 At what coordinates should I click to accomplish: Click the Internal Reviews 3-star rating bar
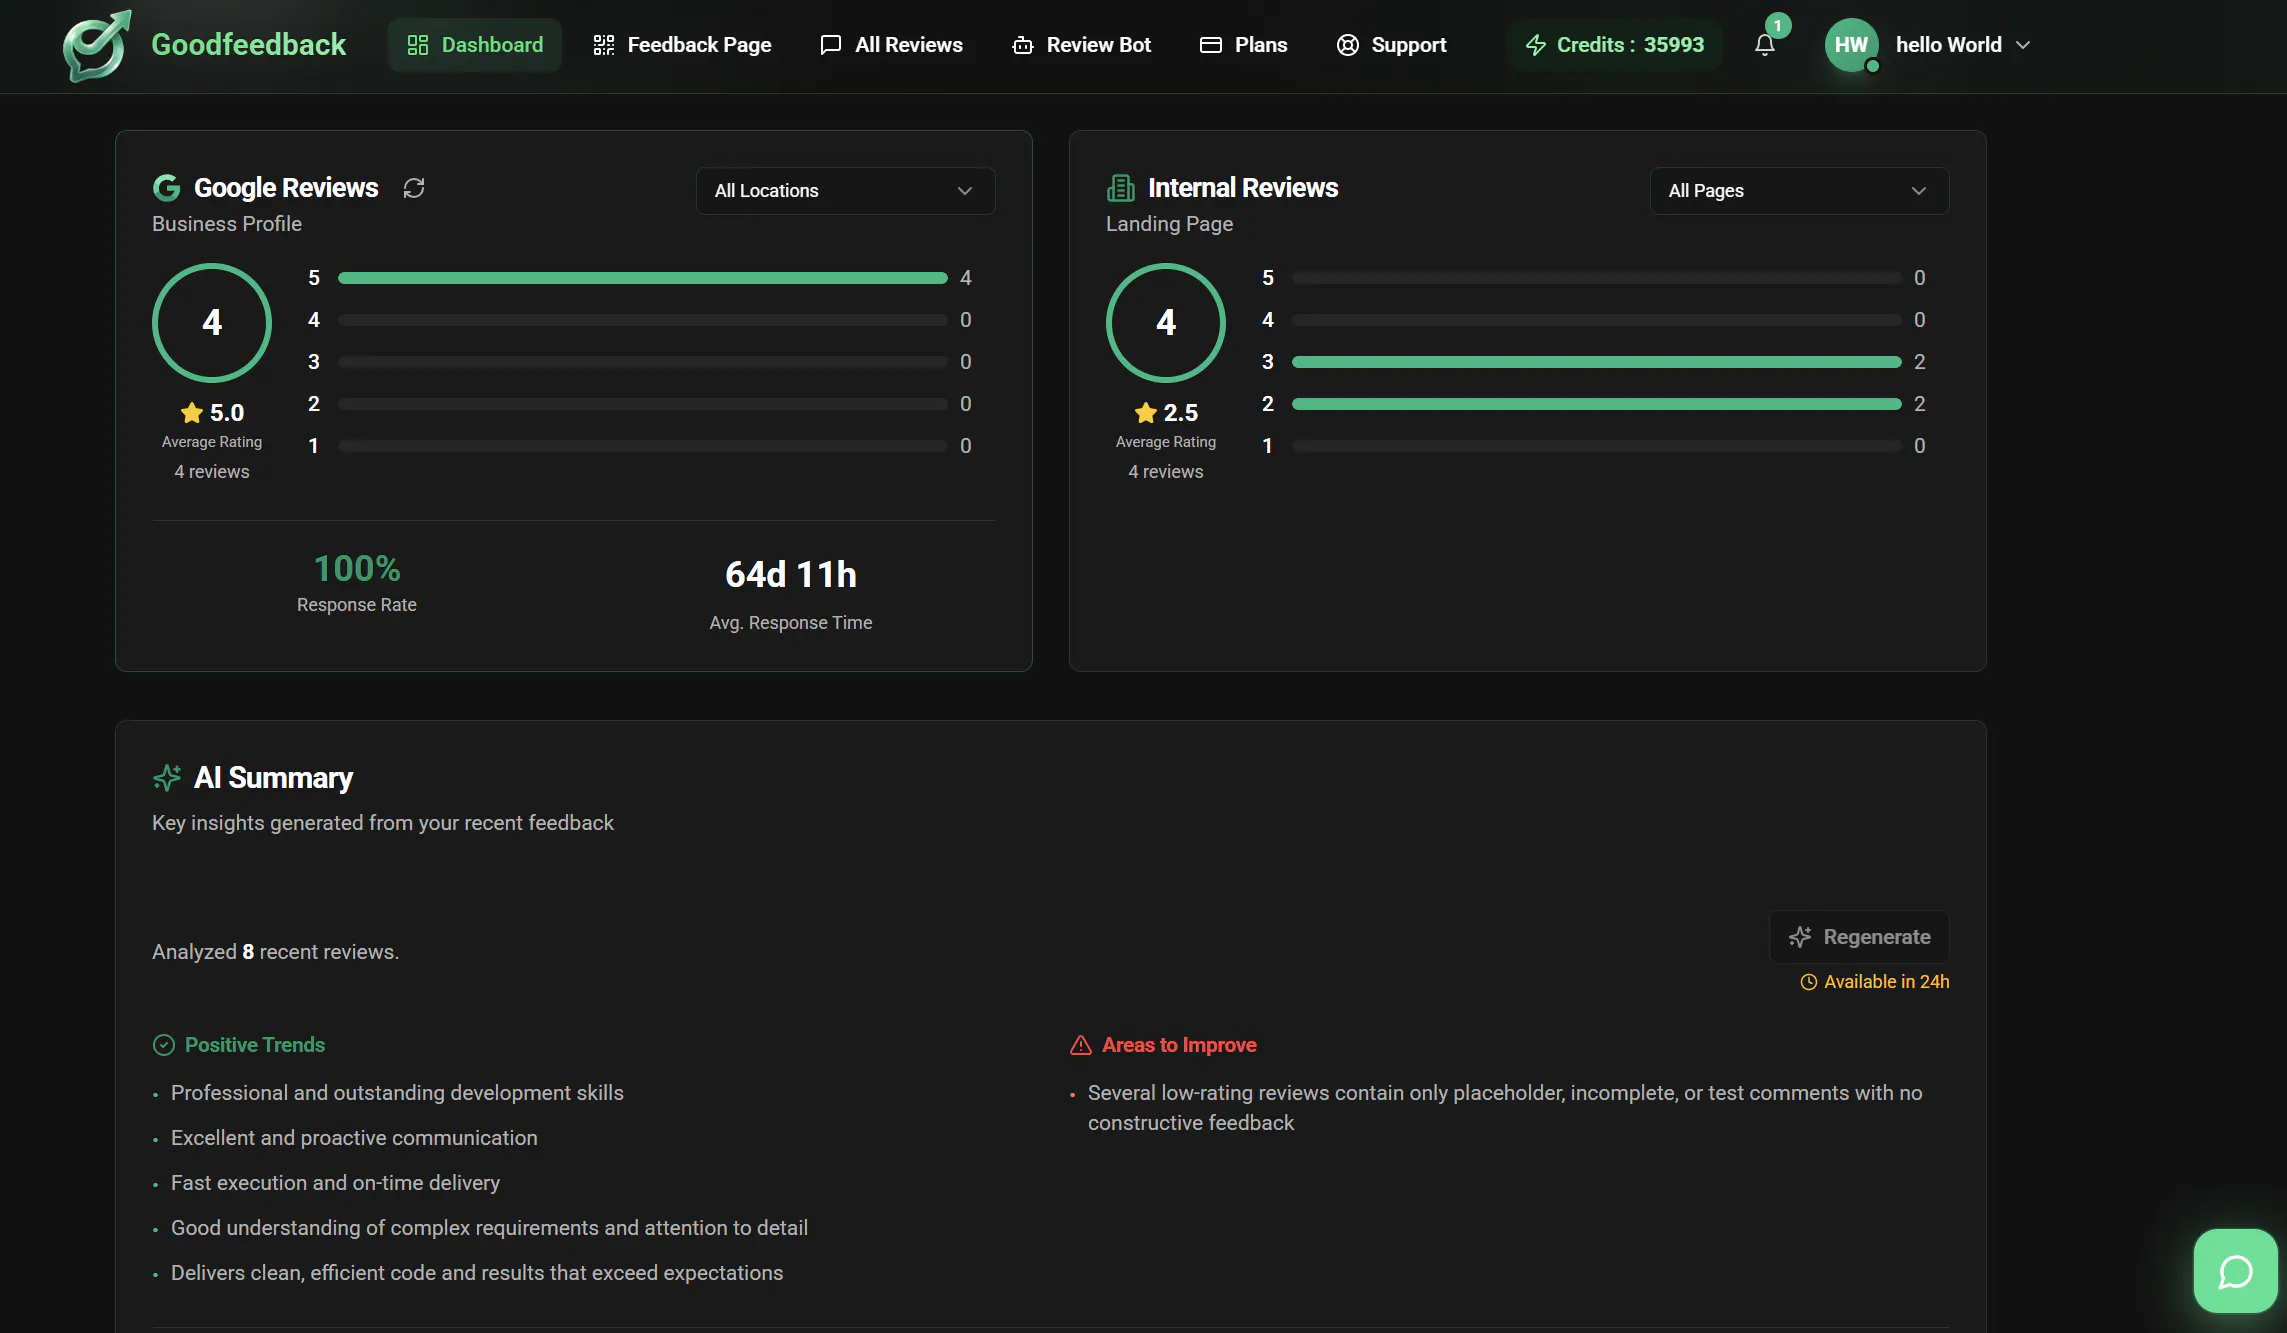pos(1597,362)
